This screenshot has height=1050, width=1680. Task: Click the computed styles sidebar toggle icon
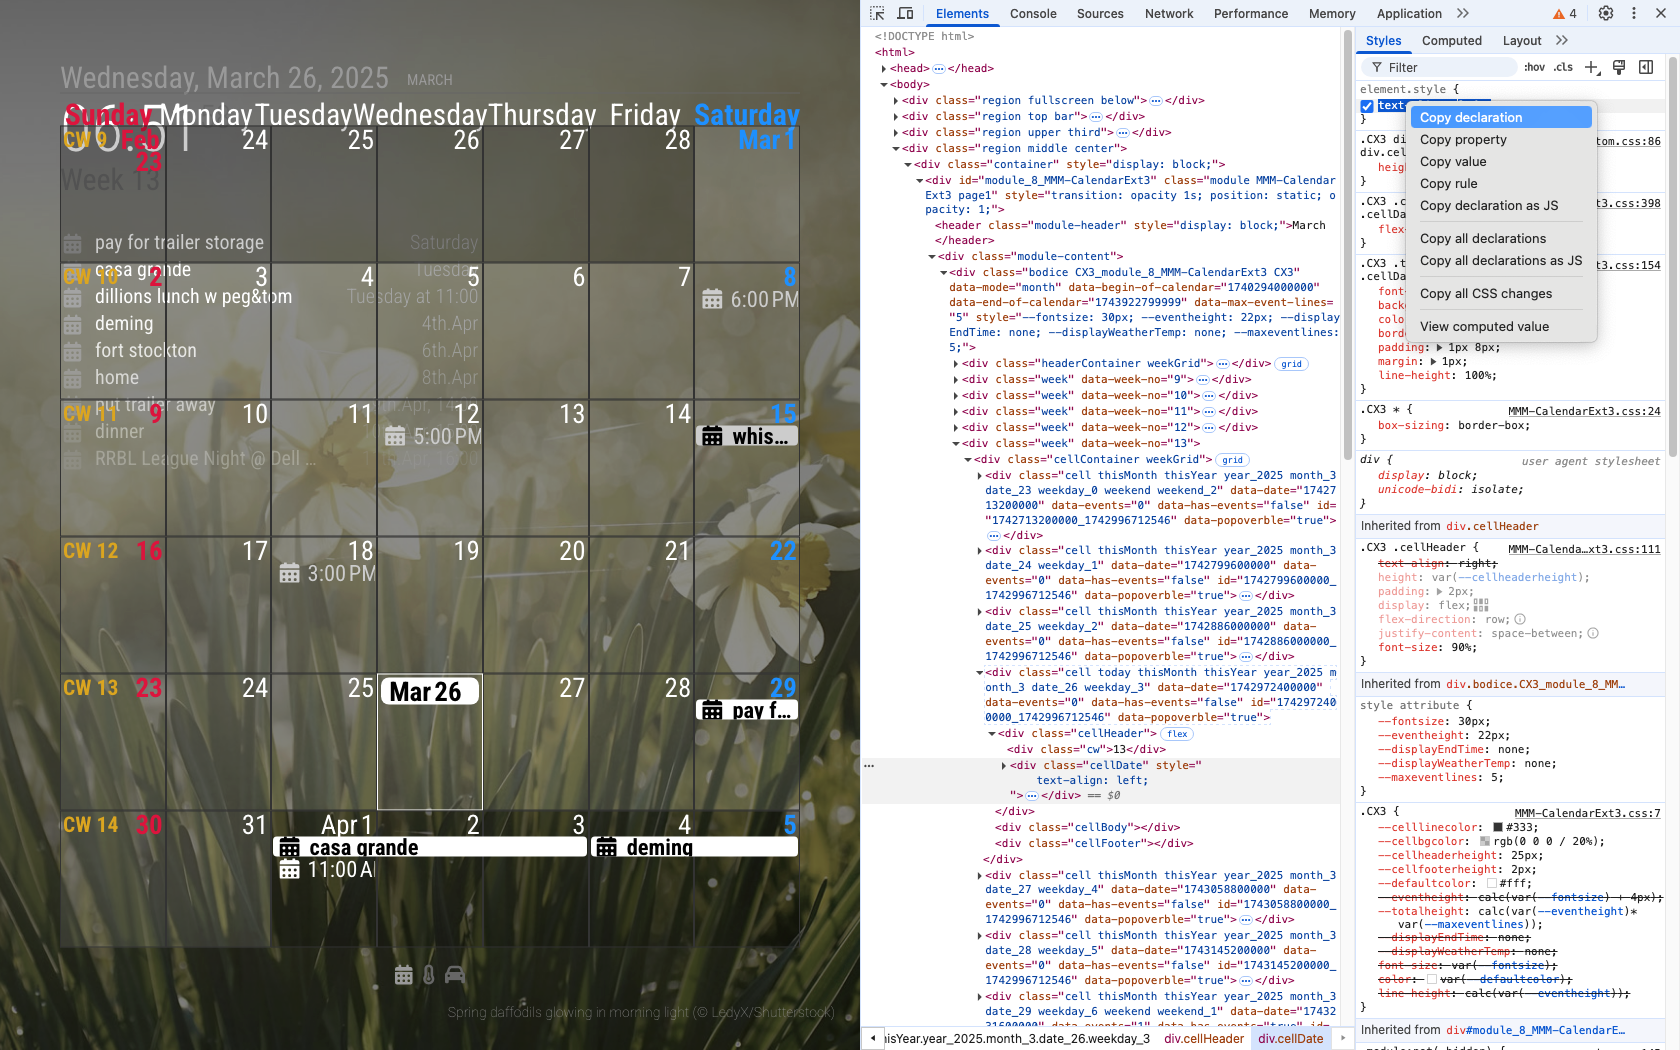tap(1646, 67)
